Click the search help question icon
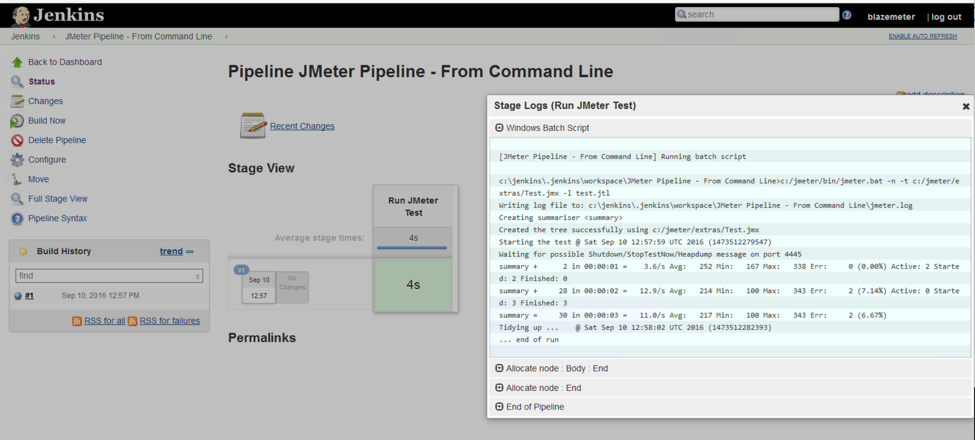The width and height of the screenshot is (975, 440). [x=847, y=15]
